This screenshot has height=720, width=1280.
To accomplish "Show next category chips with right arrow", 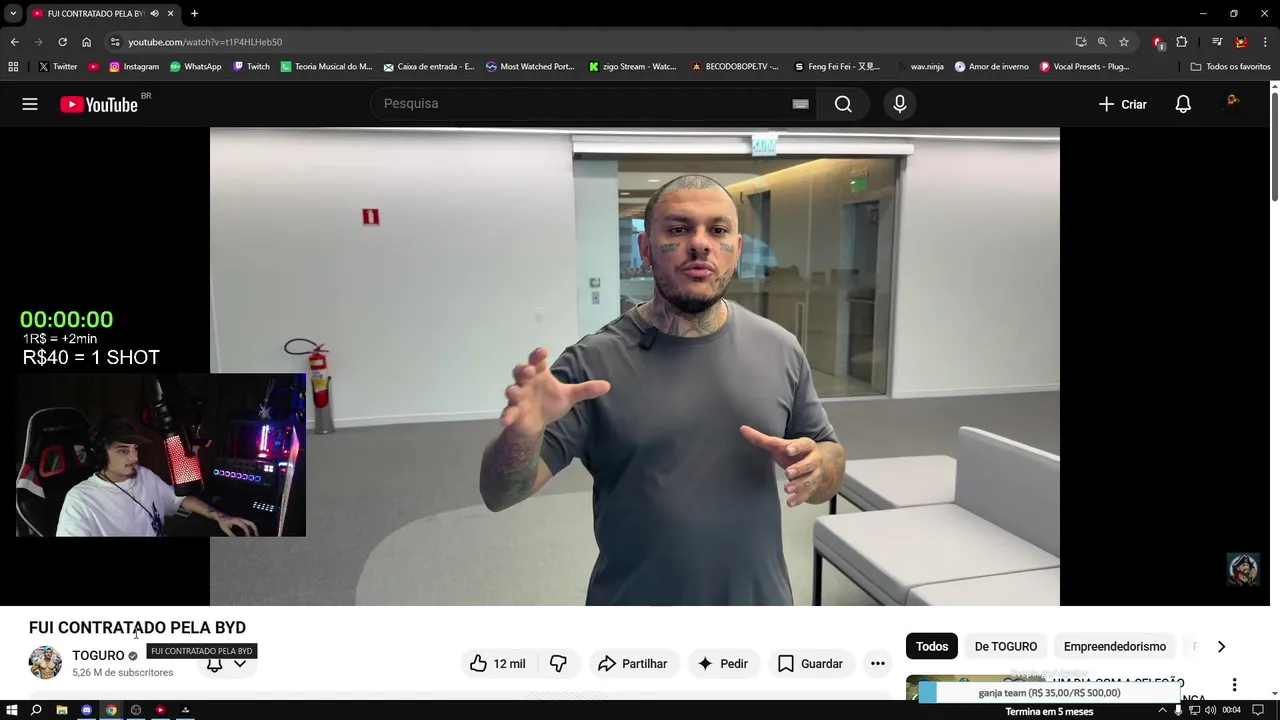I will tap(1221, 647).
